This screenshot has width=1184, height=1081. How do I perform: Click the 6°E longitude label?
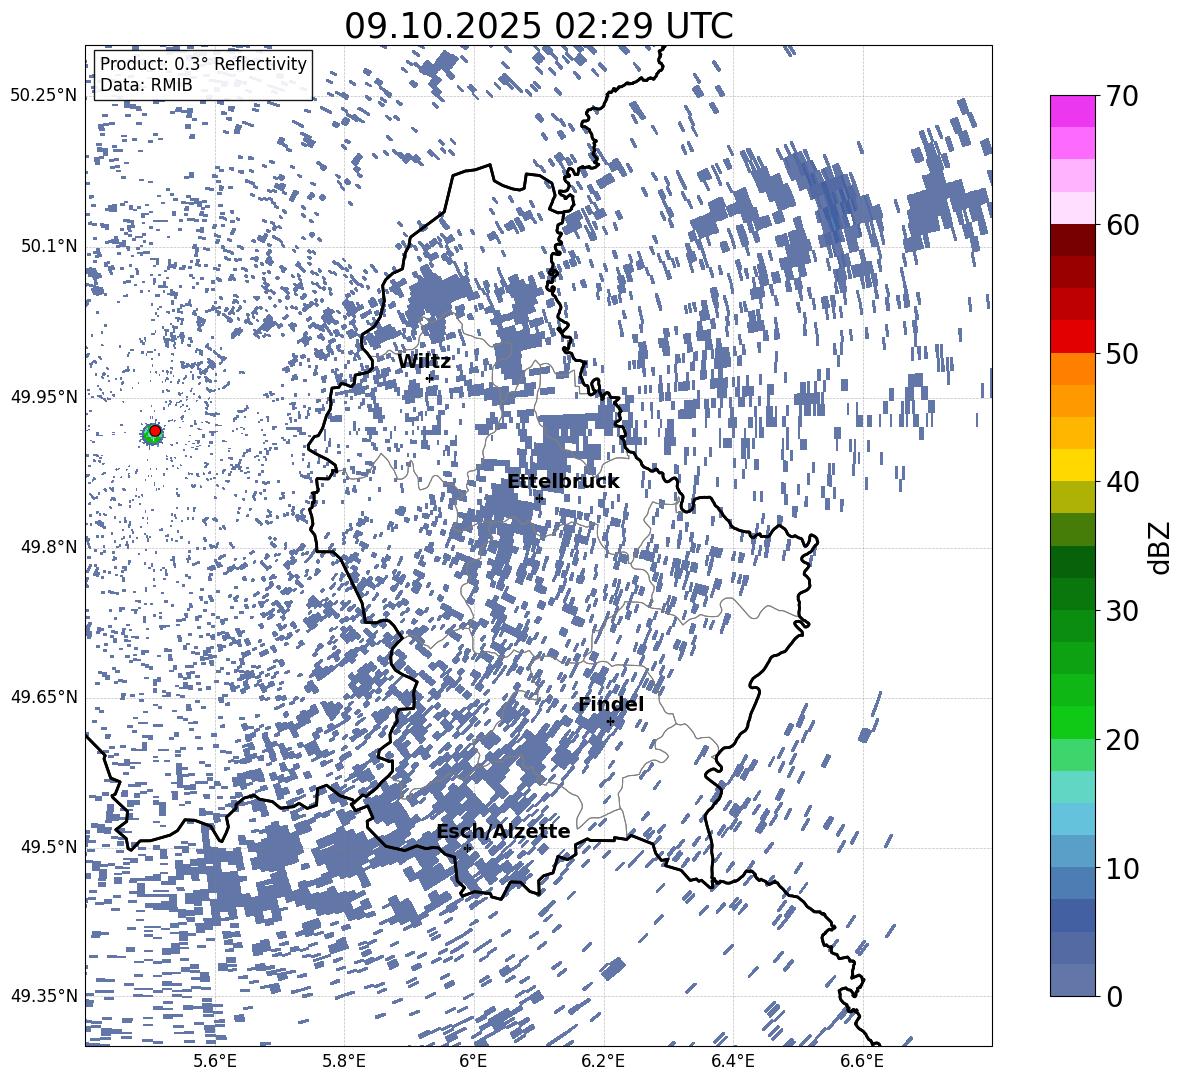(x=473, y=1061)
